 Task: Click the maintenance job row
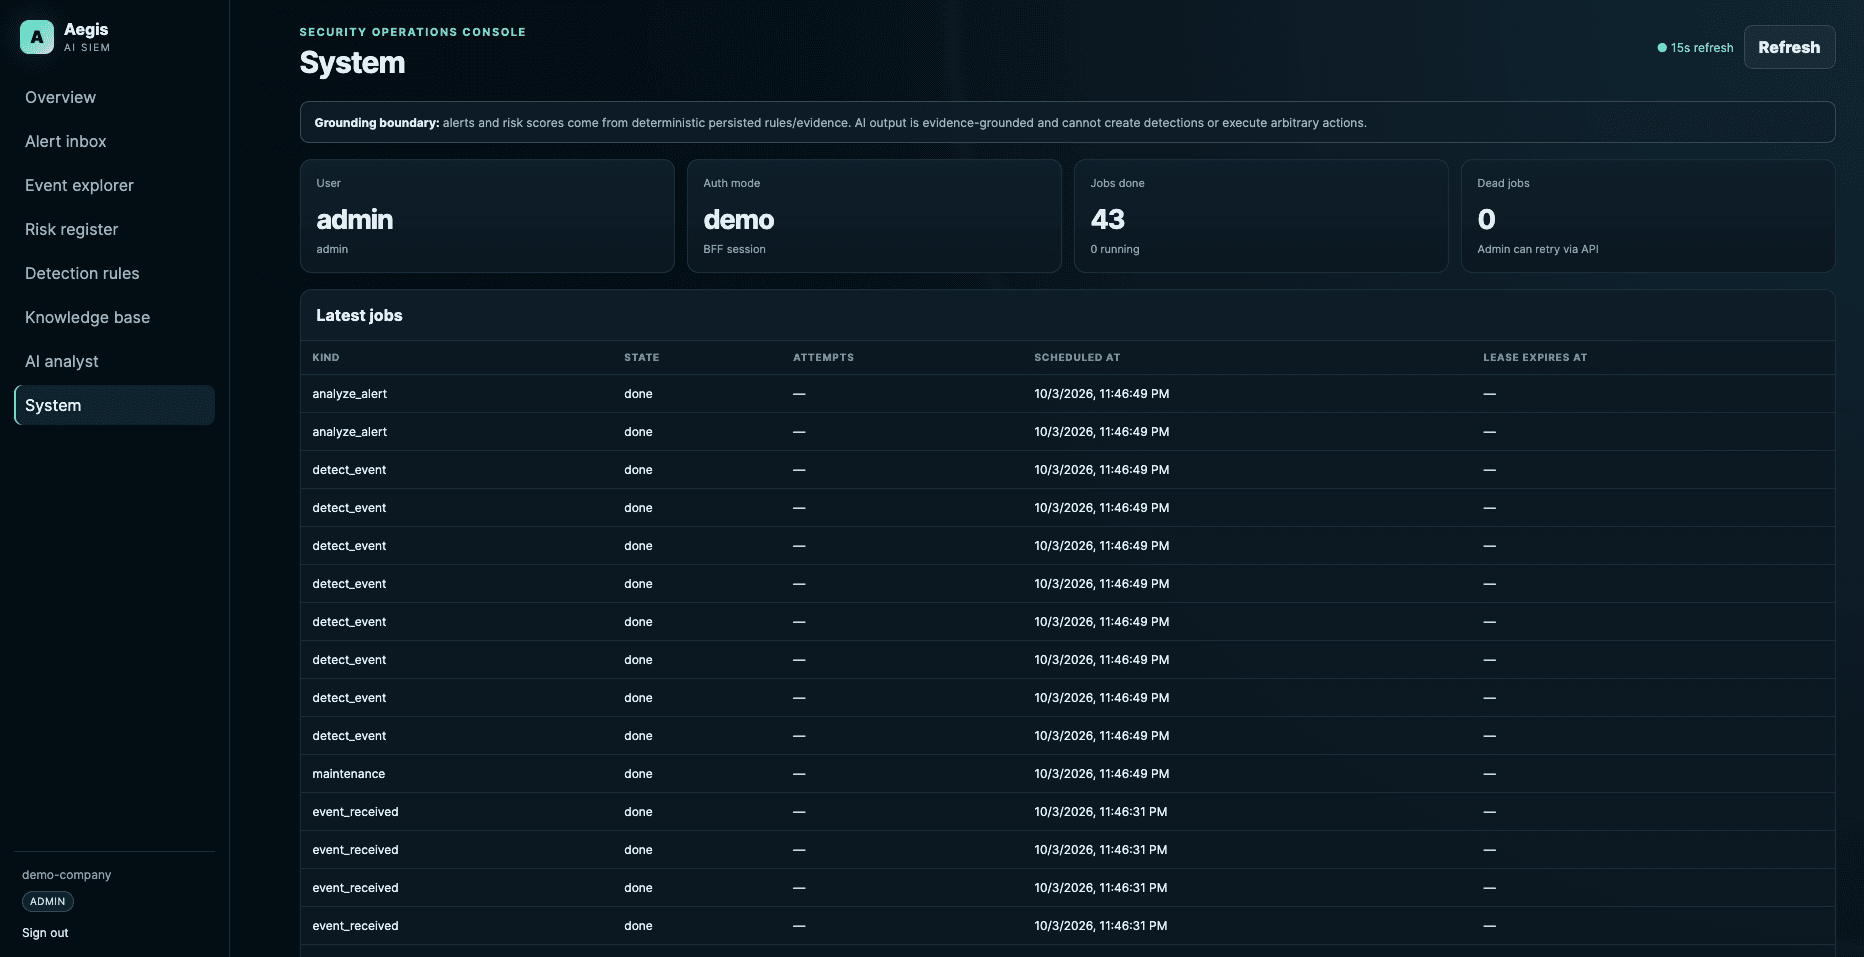[1067, 774]
